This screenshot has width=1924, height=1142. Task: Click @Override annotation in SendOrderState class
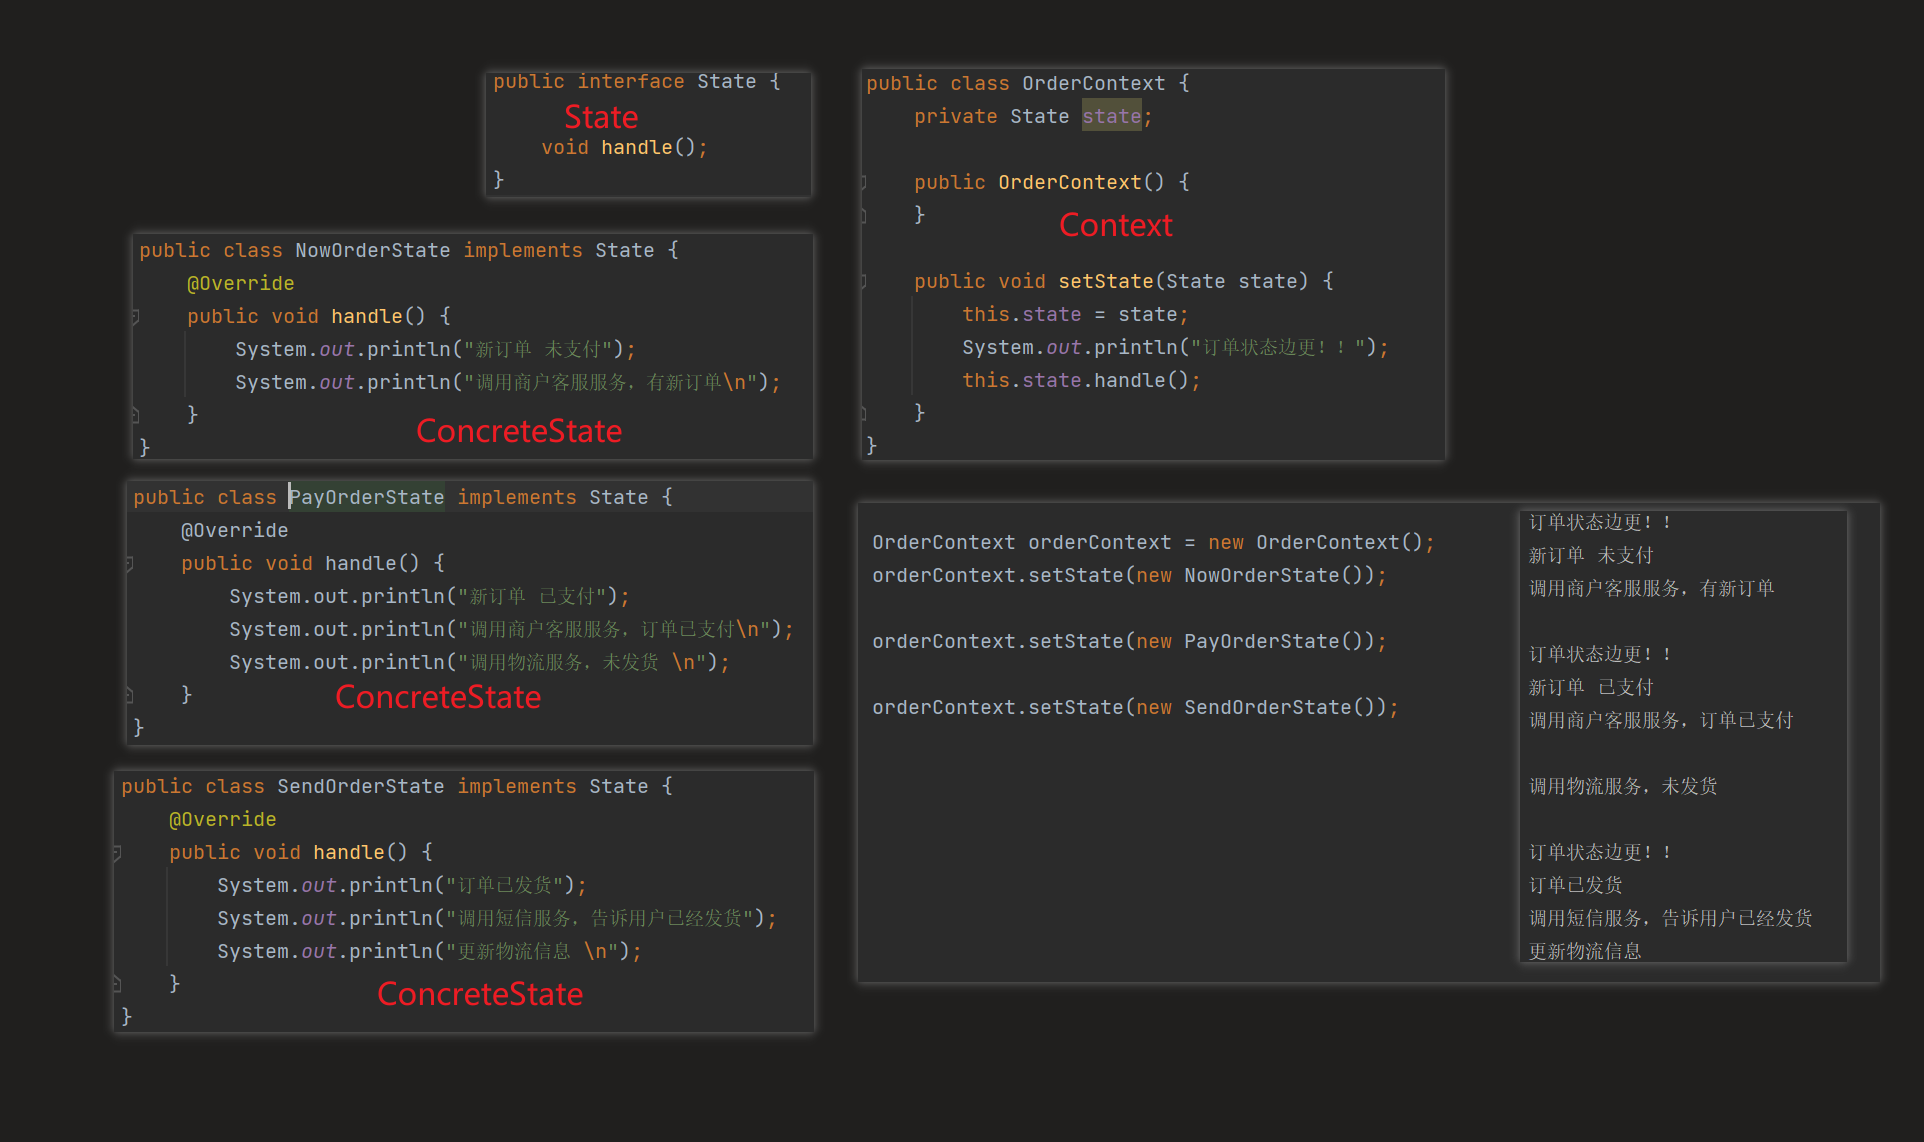[x=223, y=820]
